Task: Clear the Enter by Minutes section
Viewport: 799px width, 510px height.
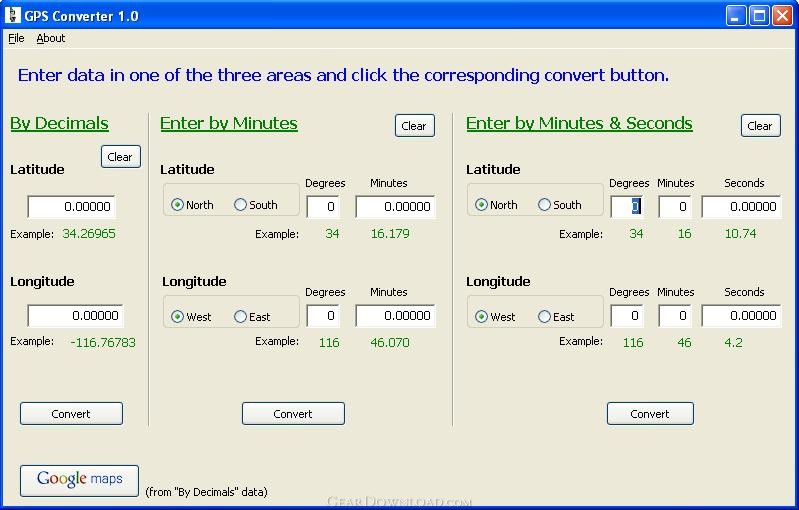Action: point(415,126)
